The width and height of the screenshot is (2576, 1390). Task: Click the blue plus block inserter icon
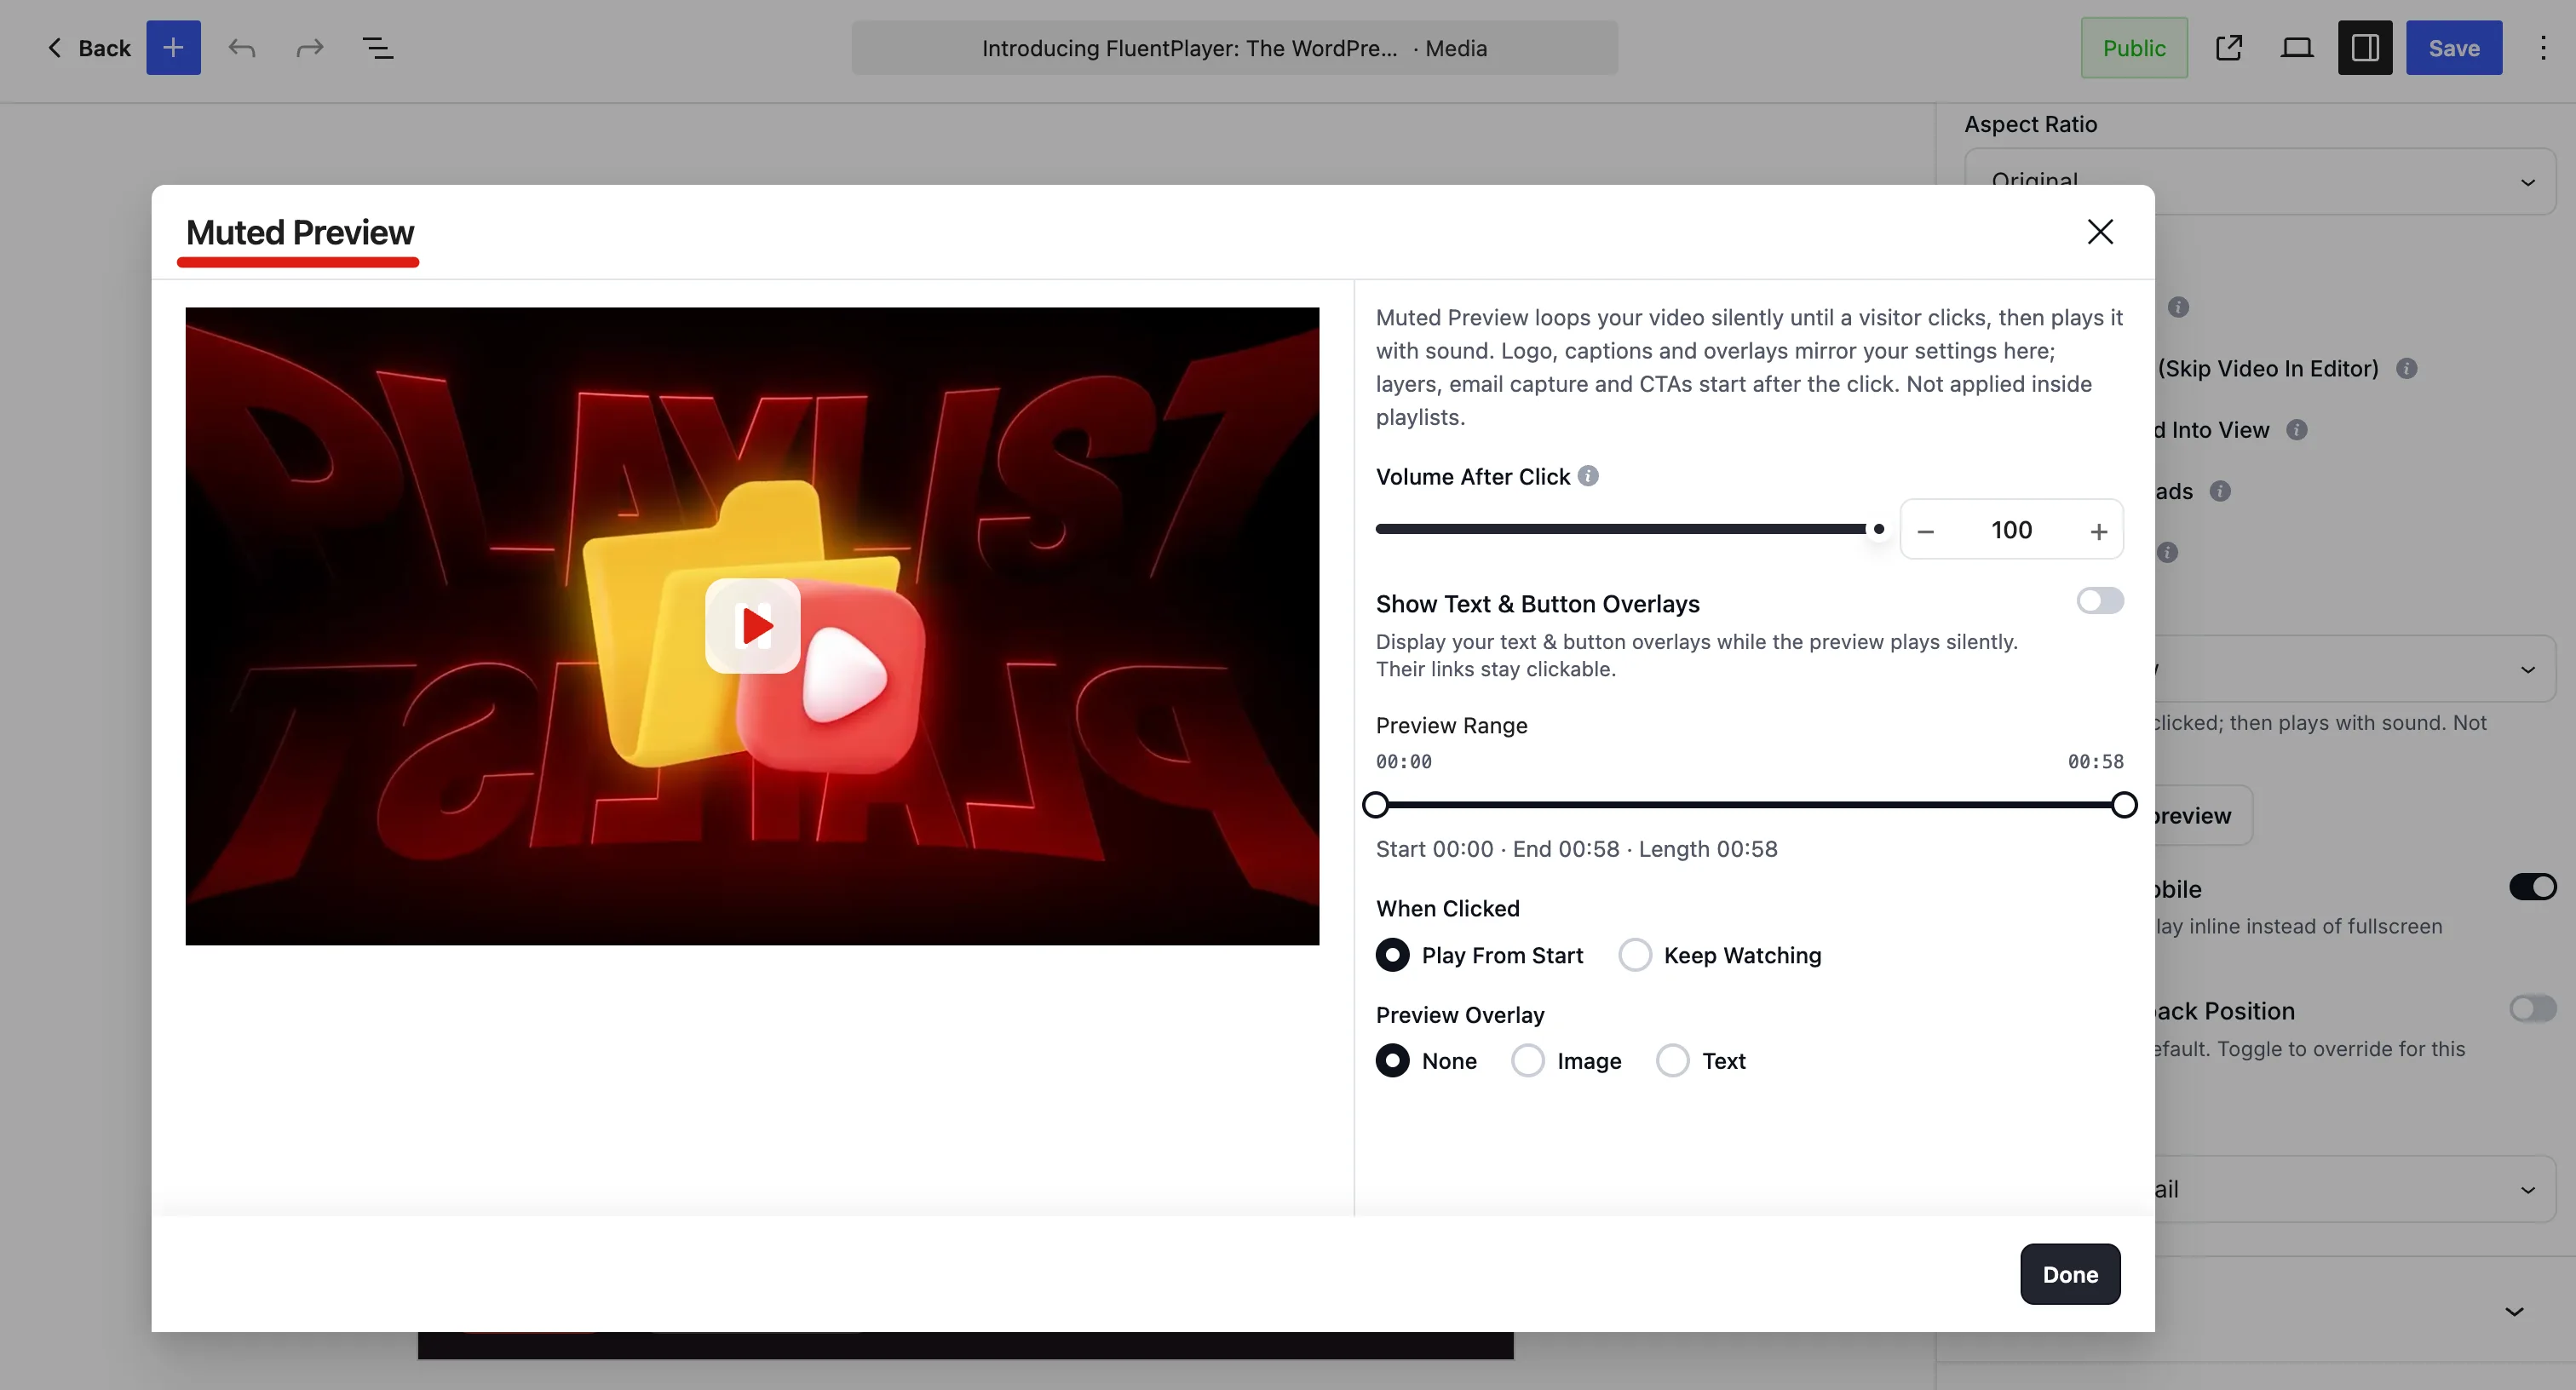[x=173, y=48]
